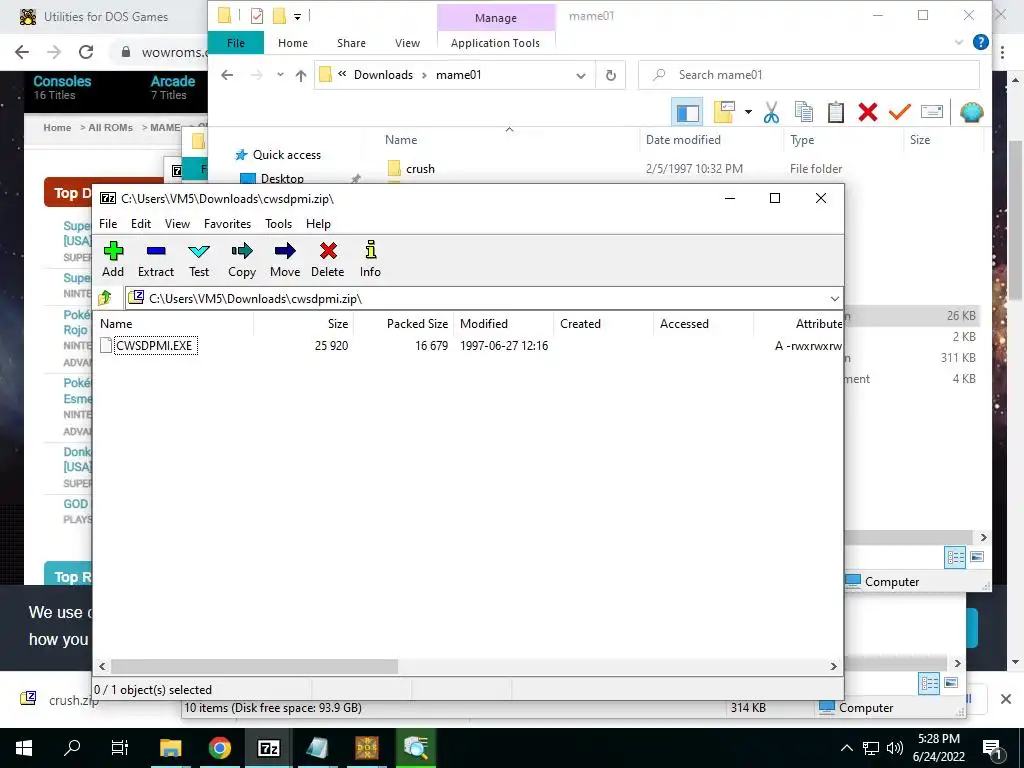The width and height of the screenshot is (1024, 768).
Task: Open 7-Zip Edit menu
Action: click(x=140, y=223)
